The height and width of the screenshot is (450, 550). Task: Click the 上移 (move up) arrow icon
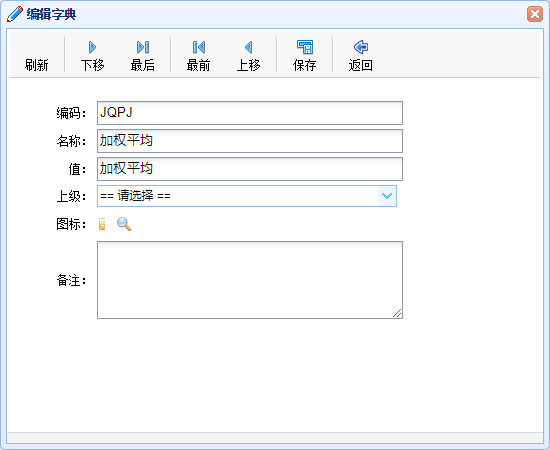pos(249,47)
